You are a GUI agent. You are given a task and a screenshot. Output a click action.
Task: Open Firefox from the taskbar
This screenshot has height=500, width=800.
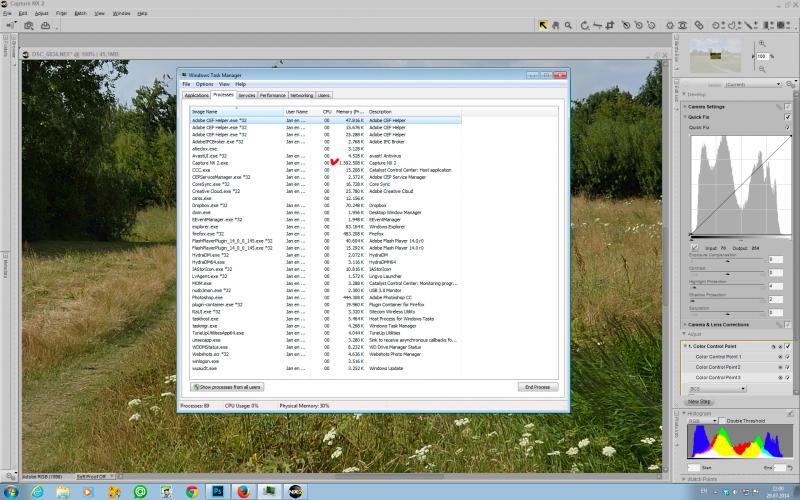(x=244, y=491)
